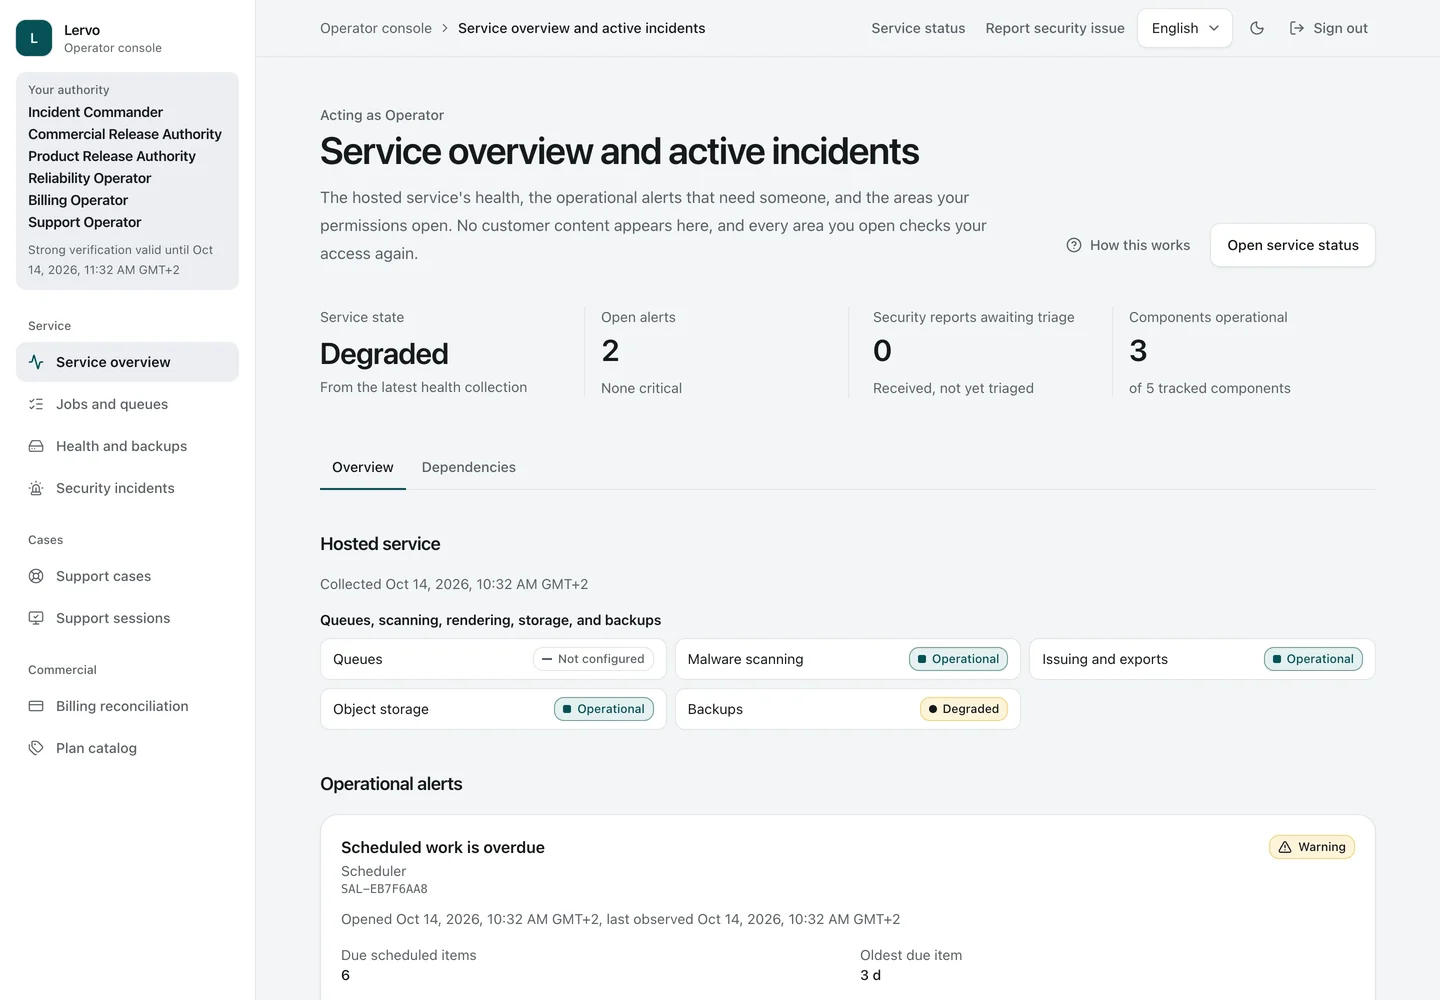The width and height of the screenshot is (1440, 1000).
Task: Click the Billing reconciliation card icon
Action: (36, 706)
